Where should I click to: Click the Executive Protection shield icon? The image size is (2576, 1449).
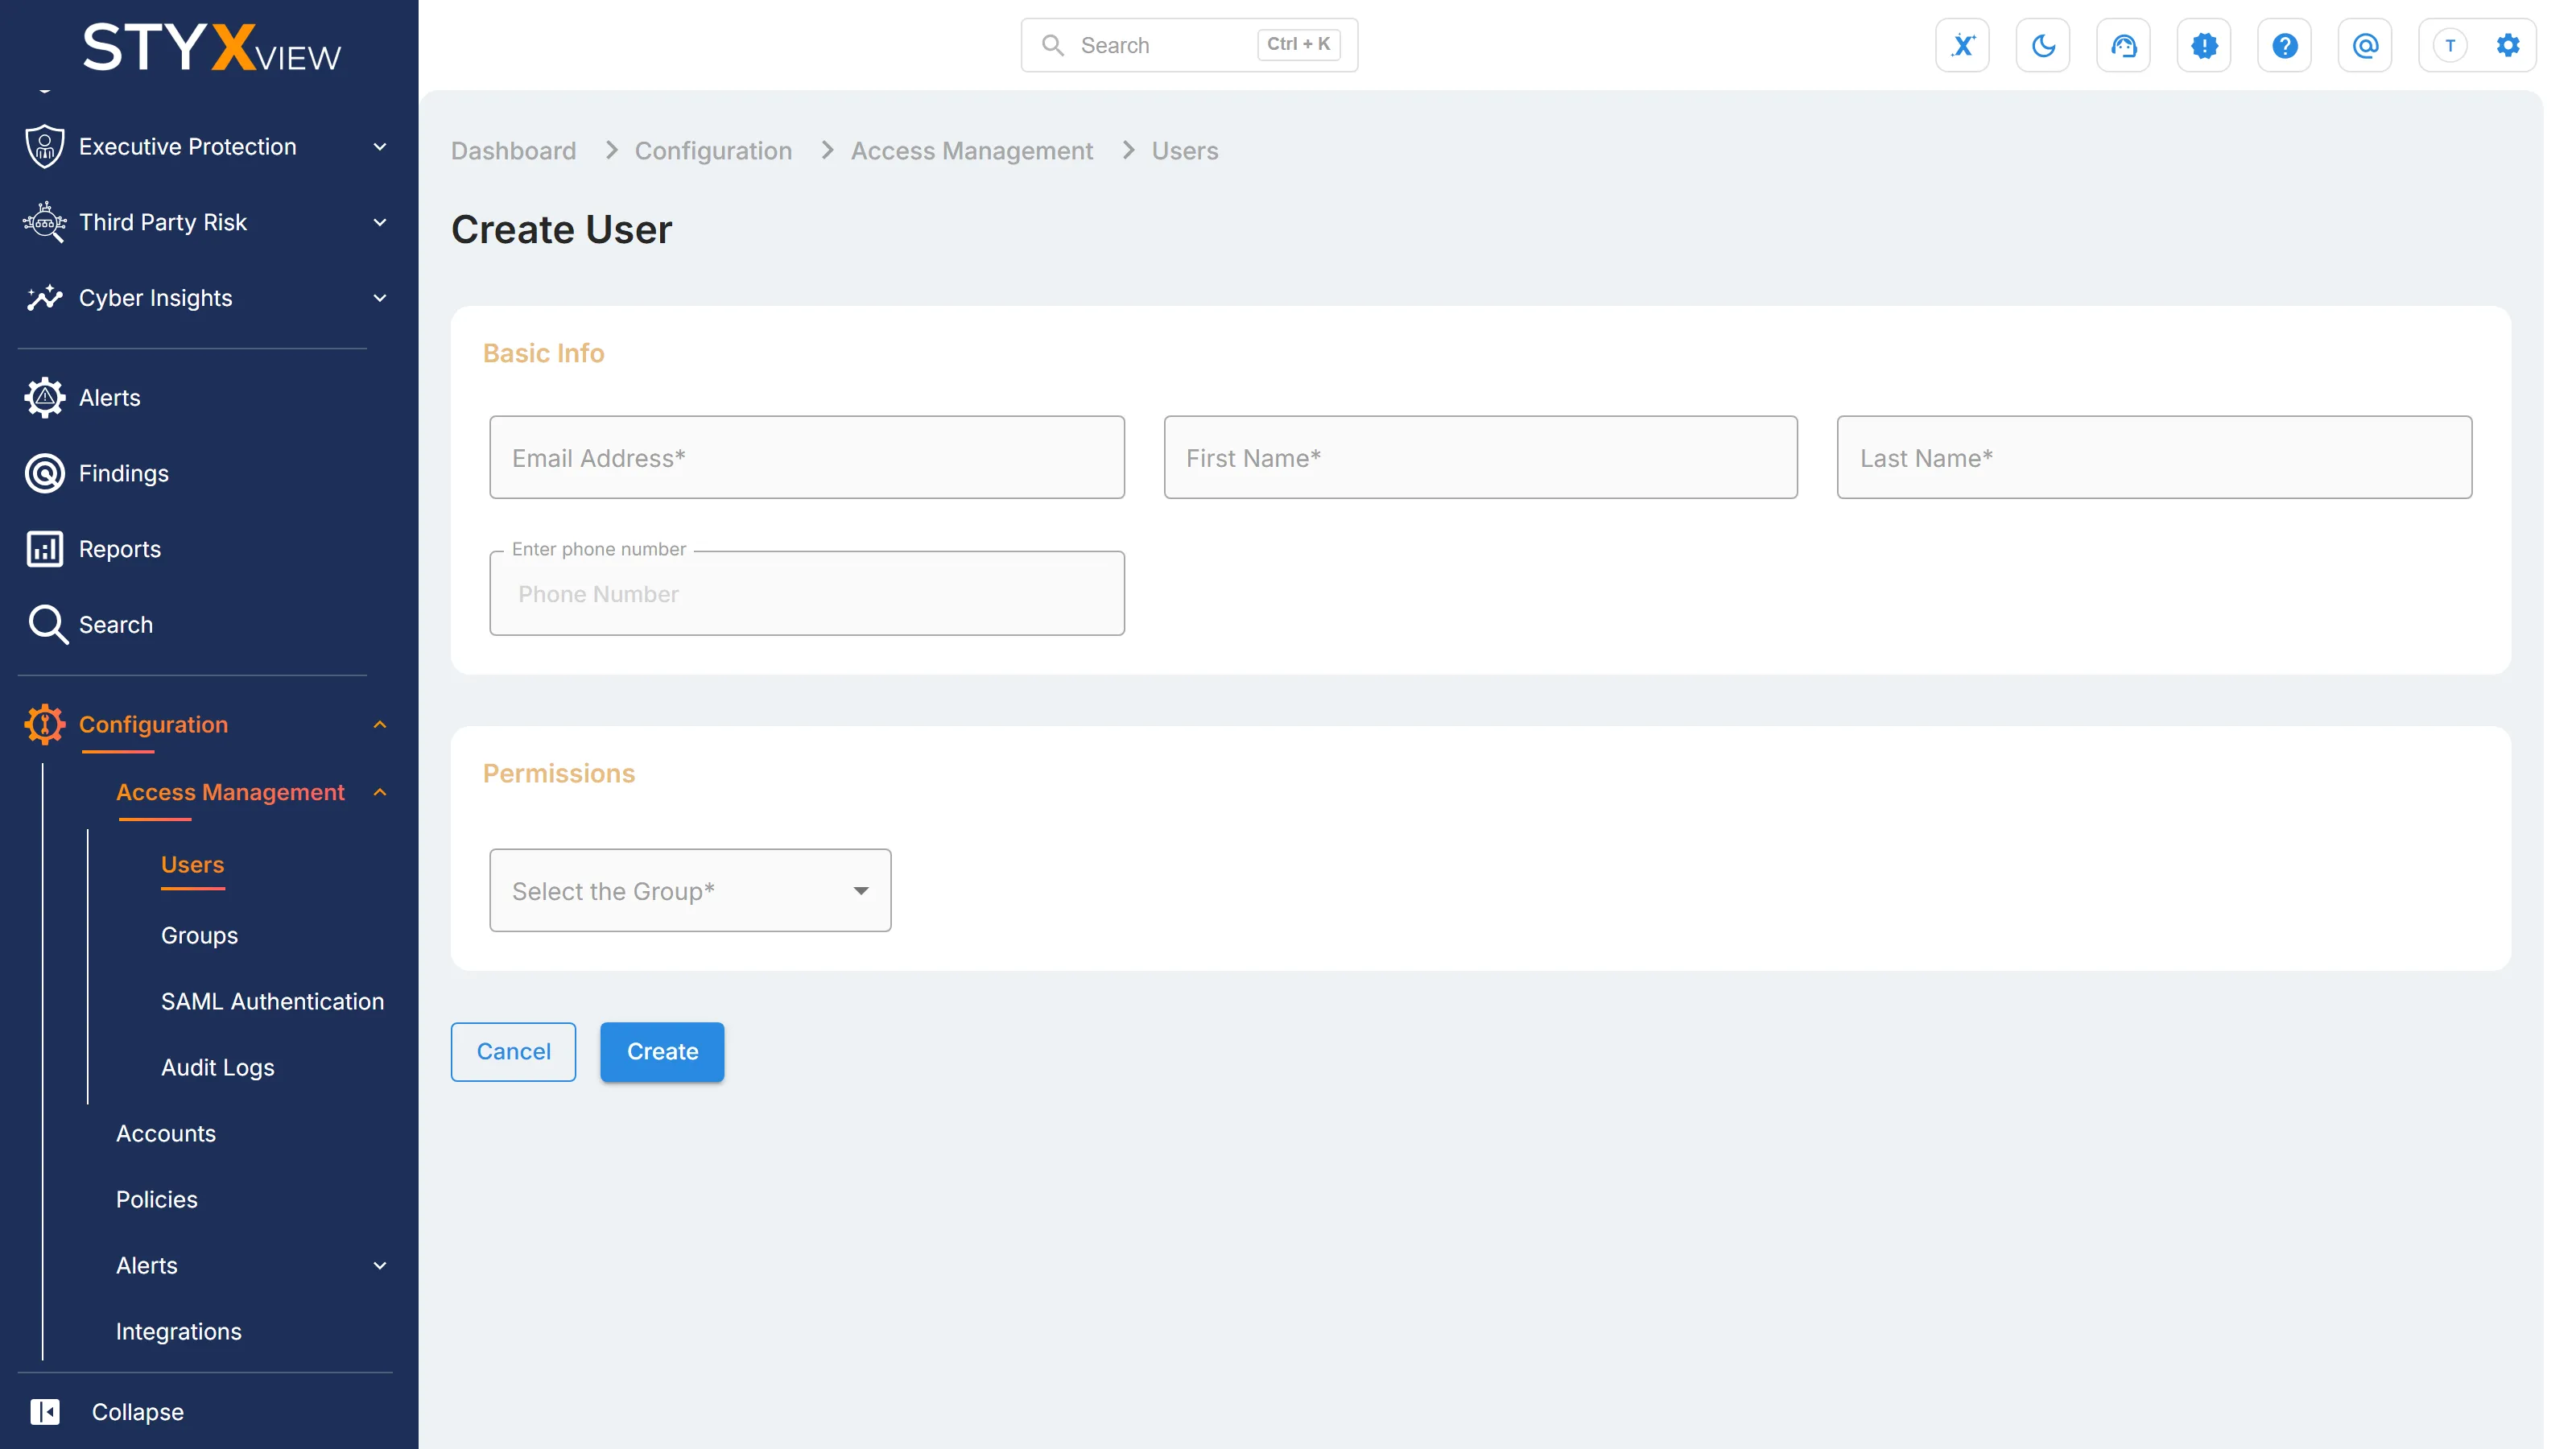(x=45, y=146)
